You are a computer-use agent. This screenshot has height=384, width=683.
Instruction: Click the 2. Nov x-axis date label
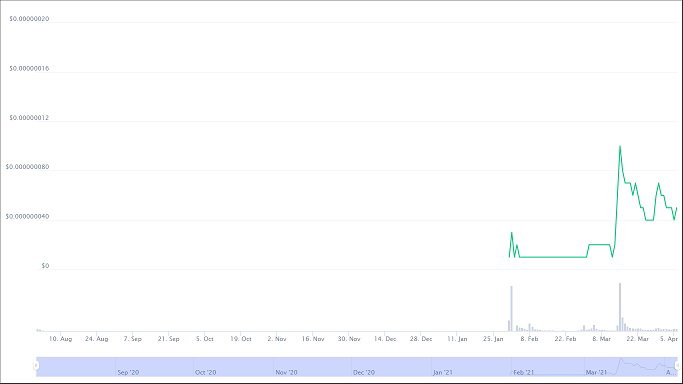pos(277,339)
